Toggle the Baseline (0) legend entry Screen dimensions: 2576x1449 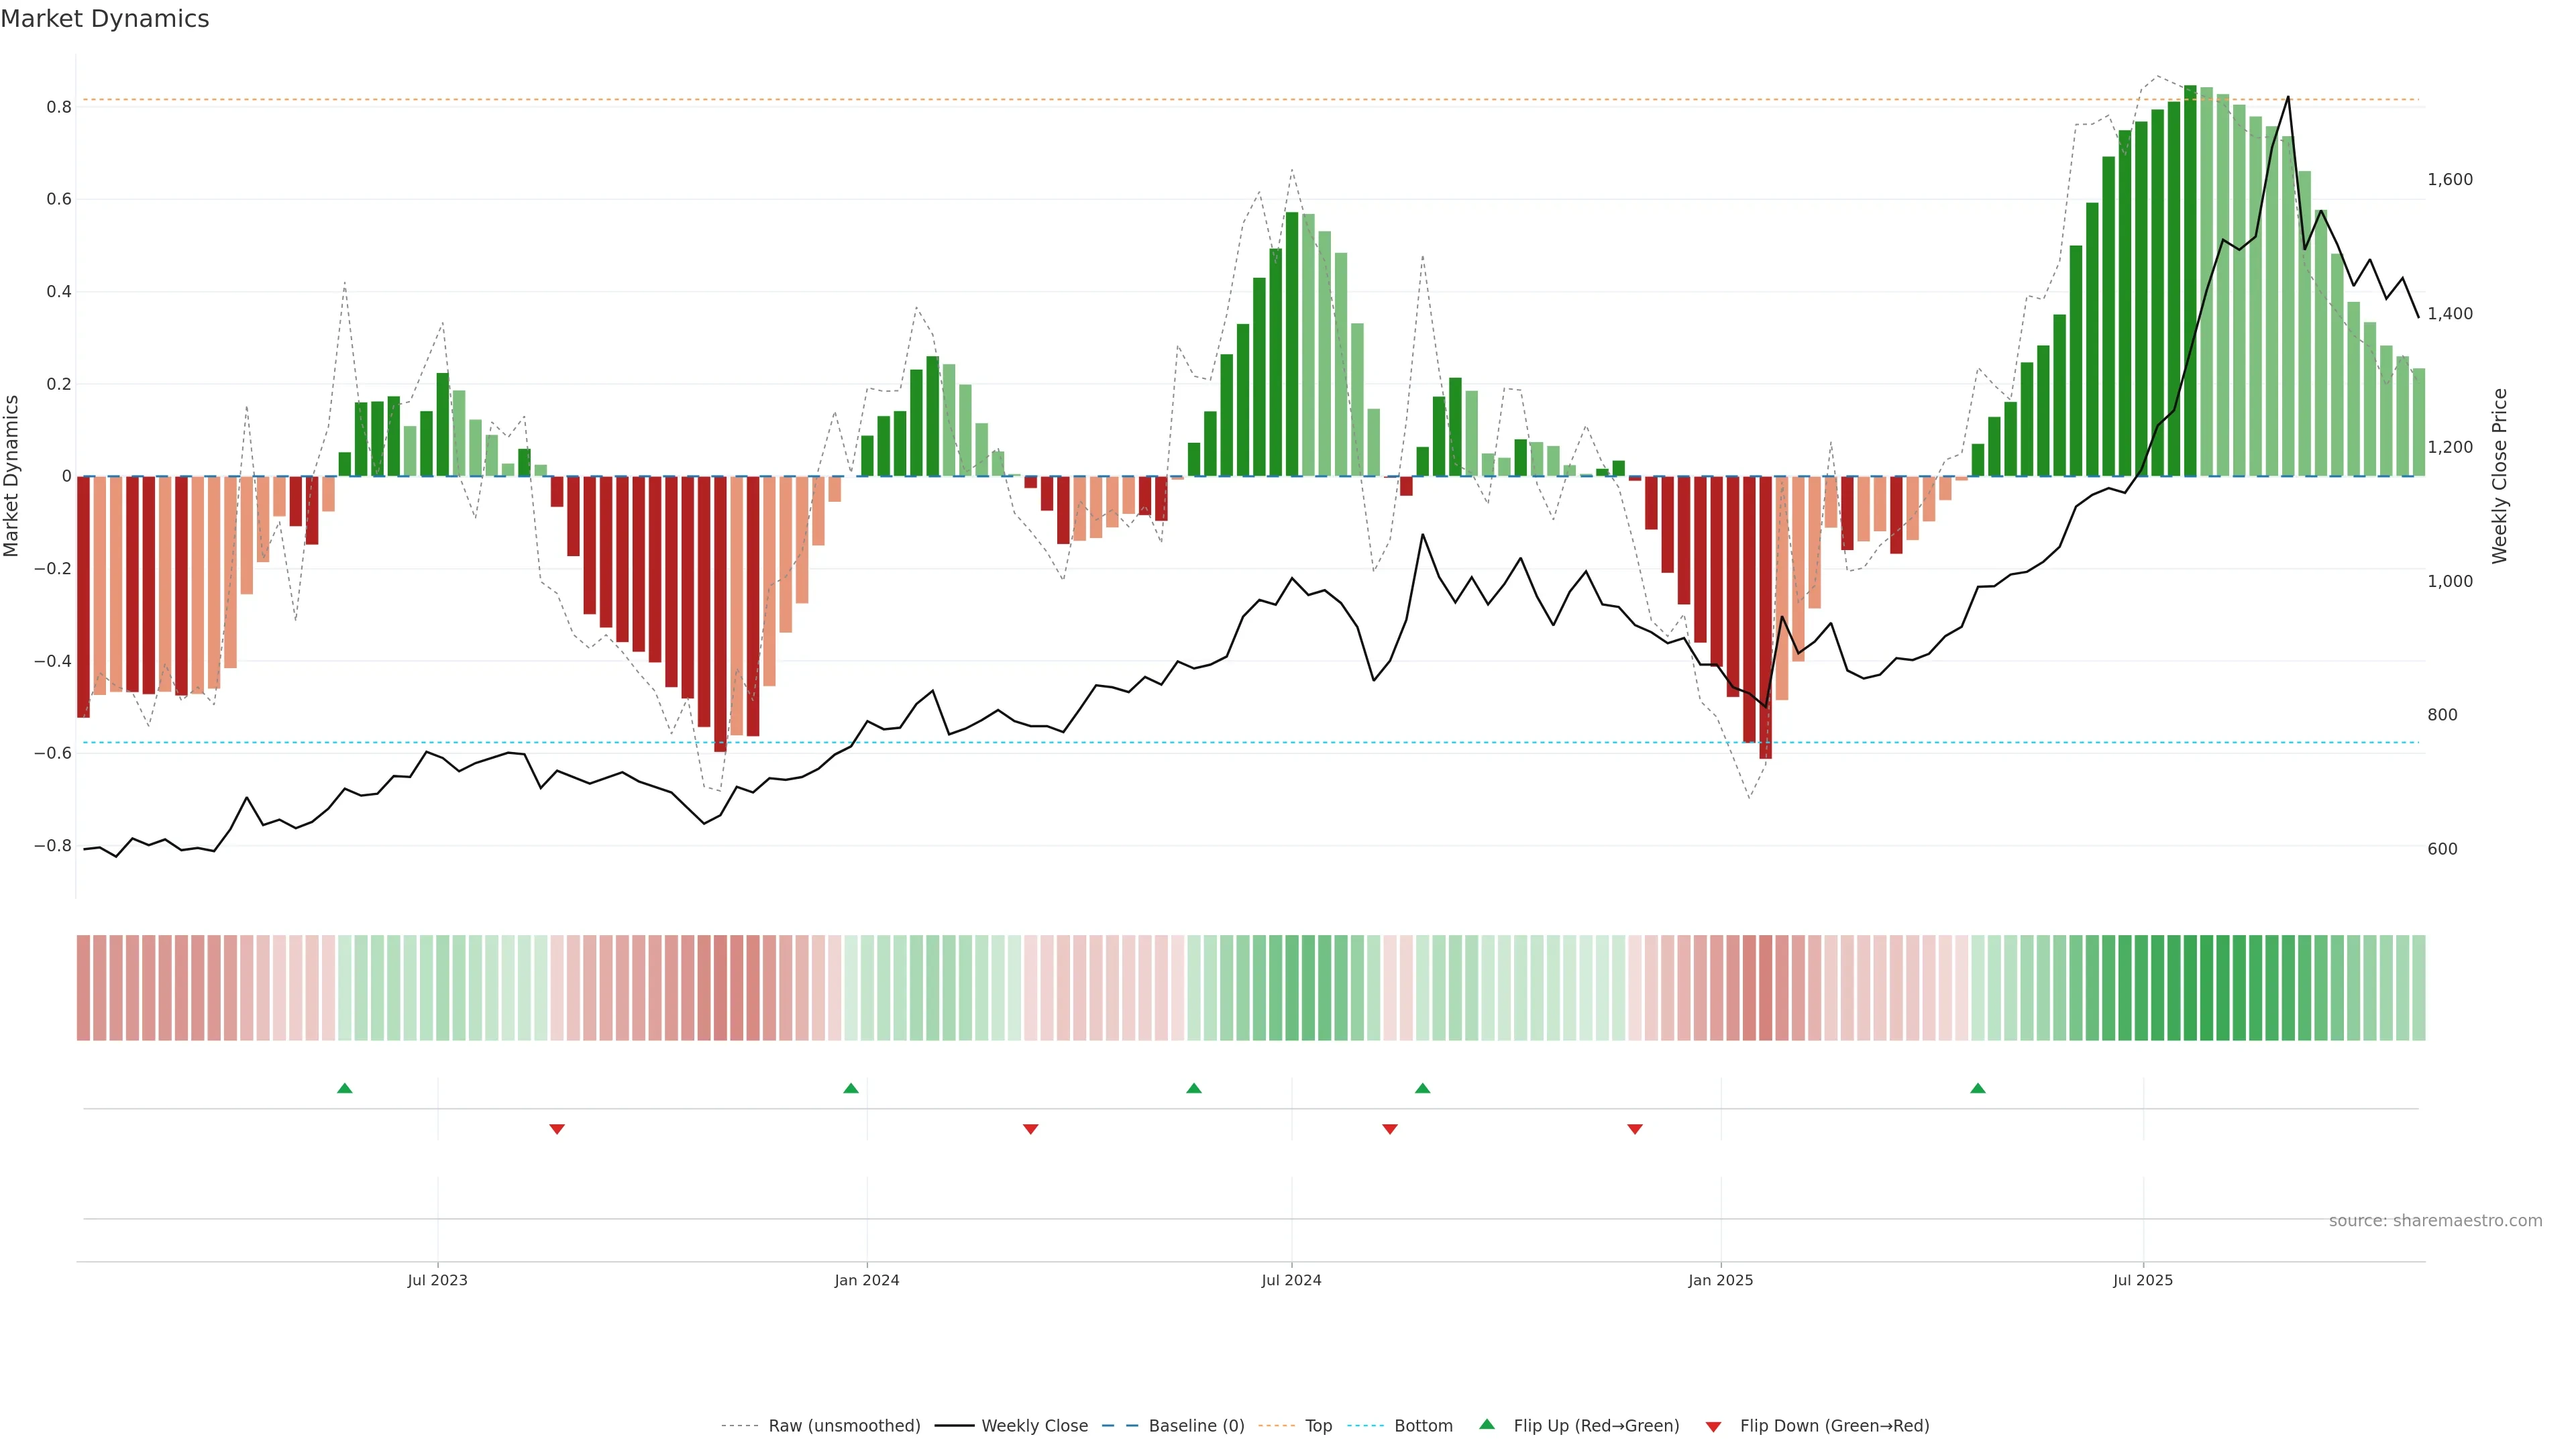(1196, 1426)
